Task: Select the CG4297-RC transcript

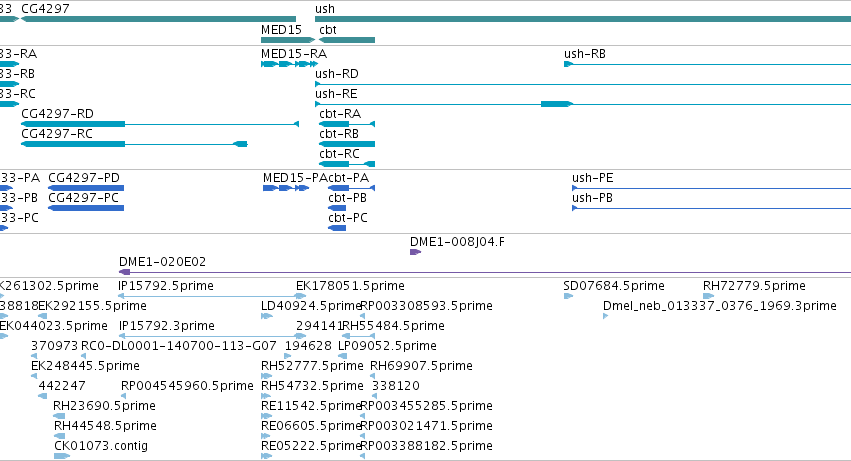Action: [134, 144]
